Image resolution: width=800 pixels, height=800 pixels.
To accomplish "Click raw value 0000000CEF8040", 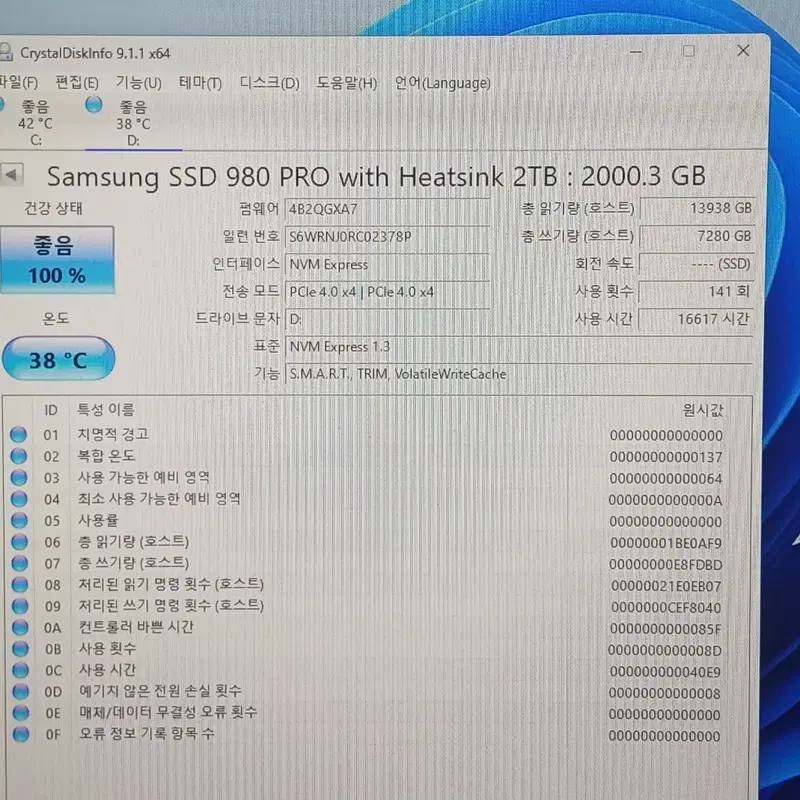I will point(666,608).
